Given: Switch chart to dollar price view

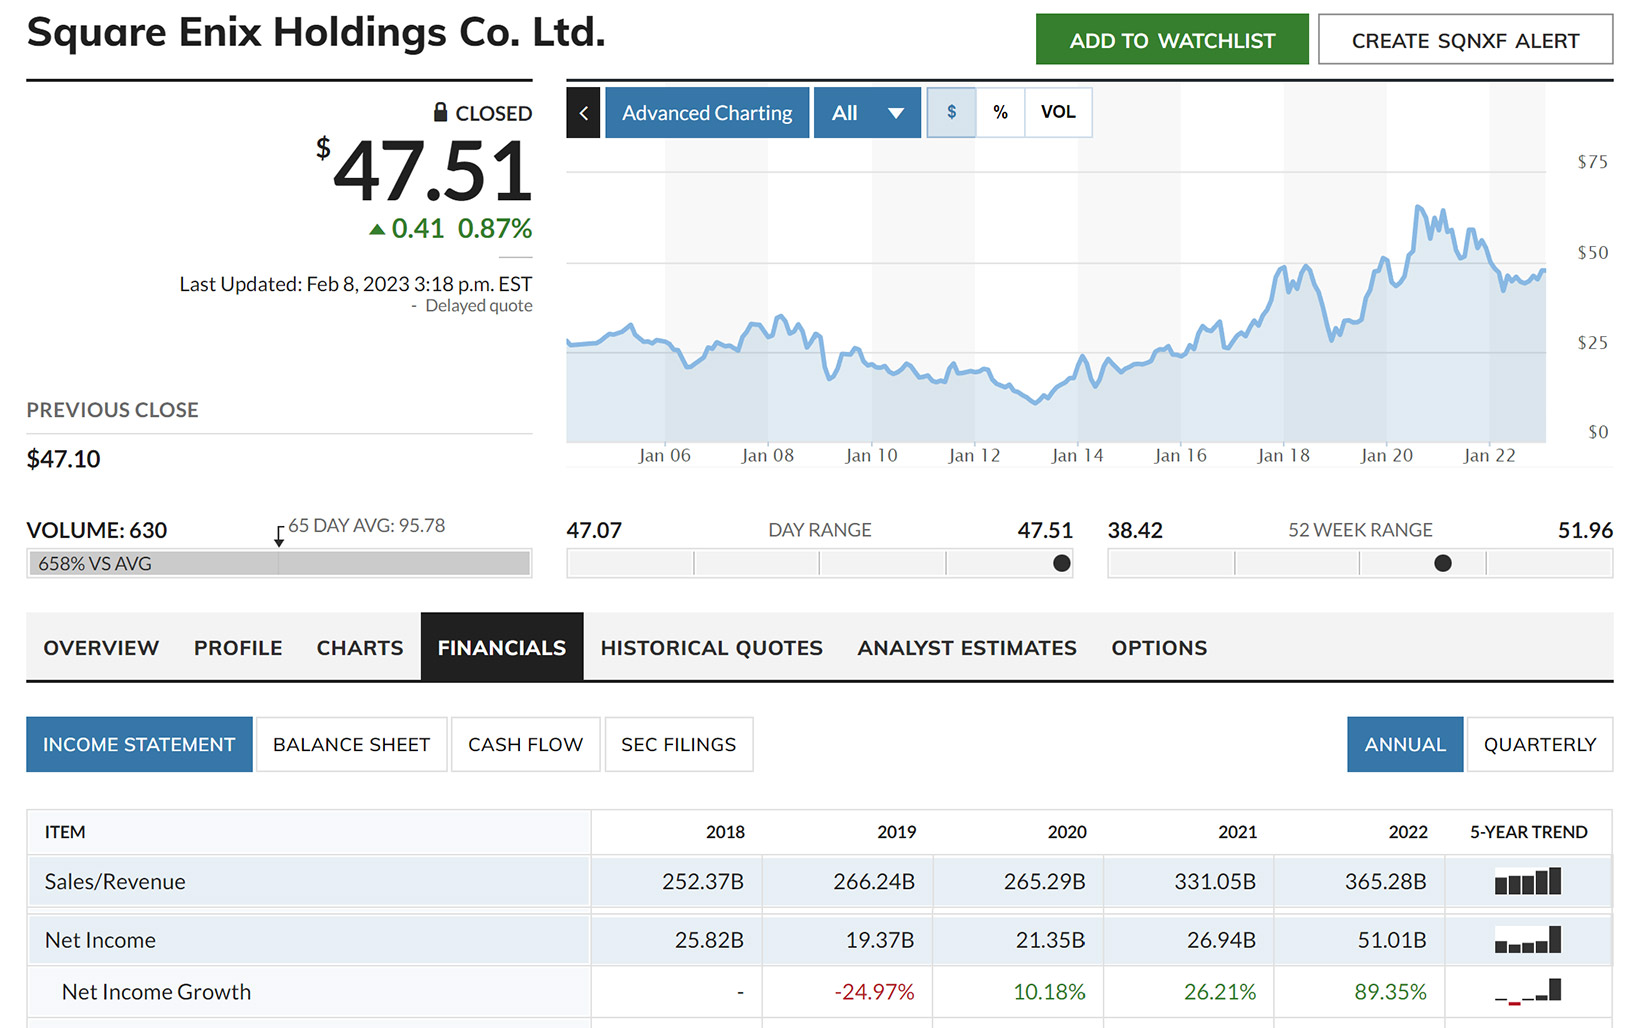Looking at the screenshot, I should click(x=951, y=112).
